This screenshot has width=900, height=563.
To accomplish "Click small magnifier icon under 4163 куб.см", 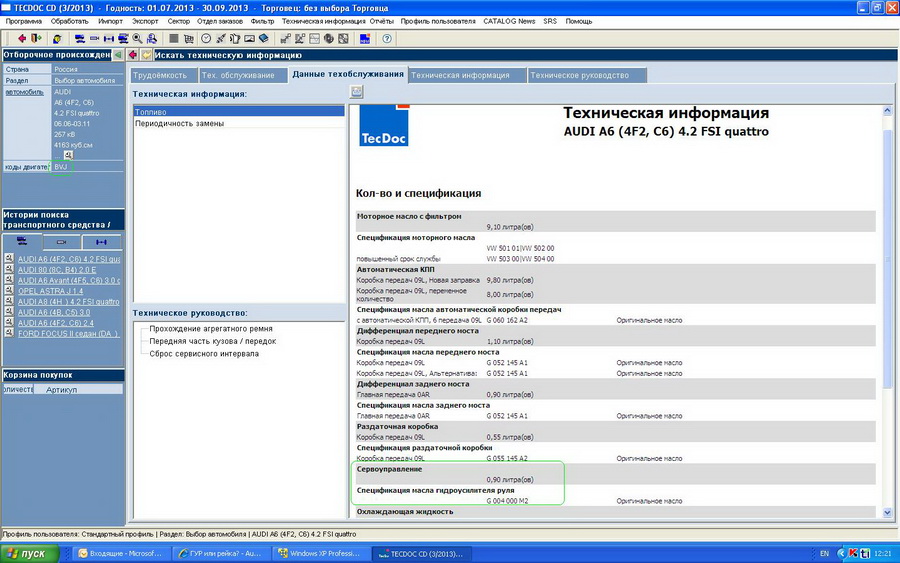I will 68,155.
